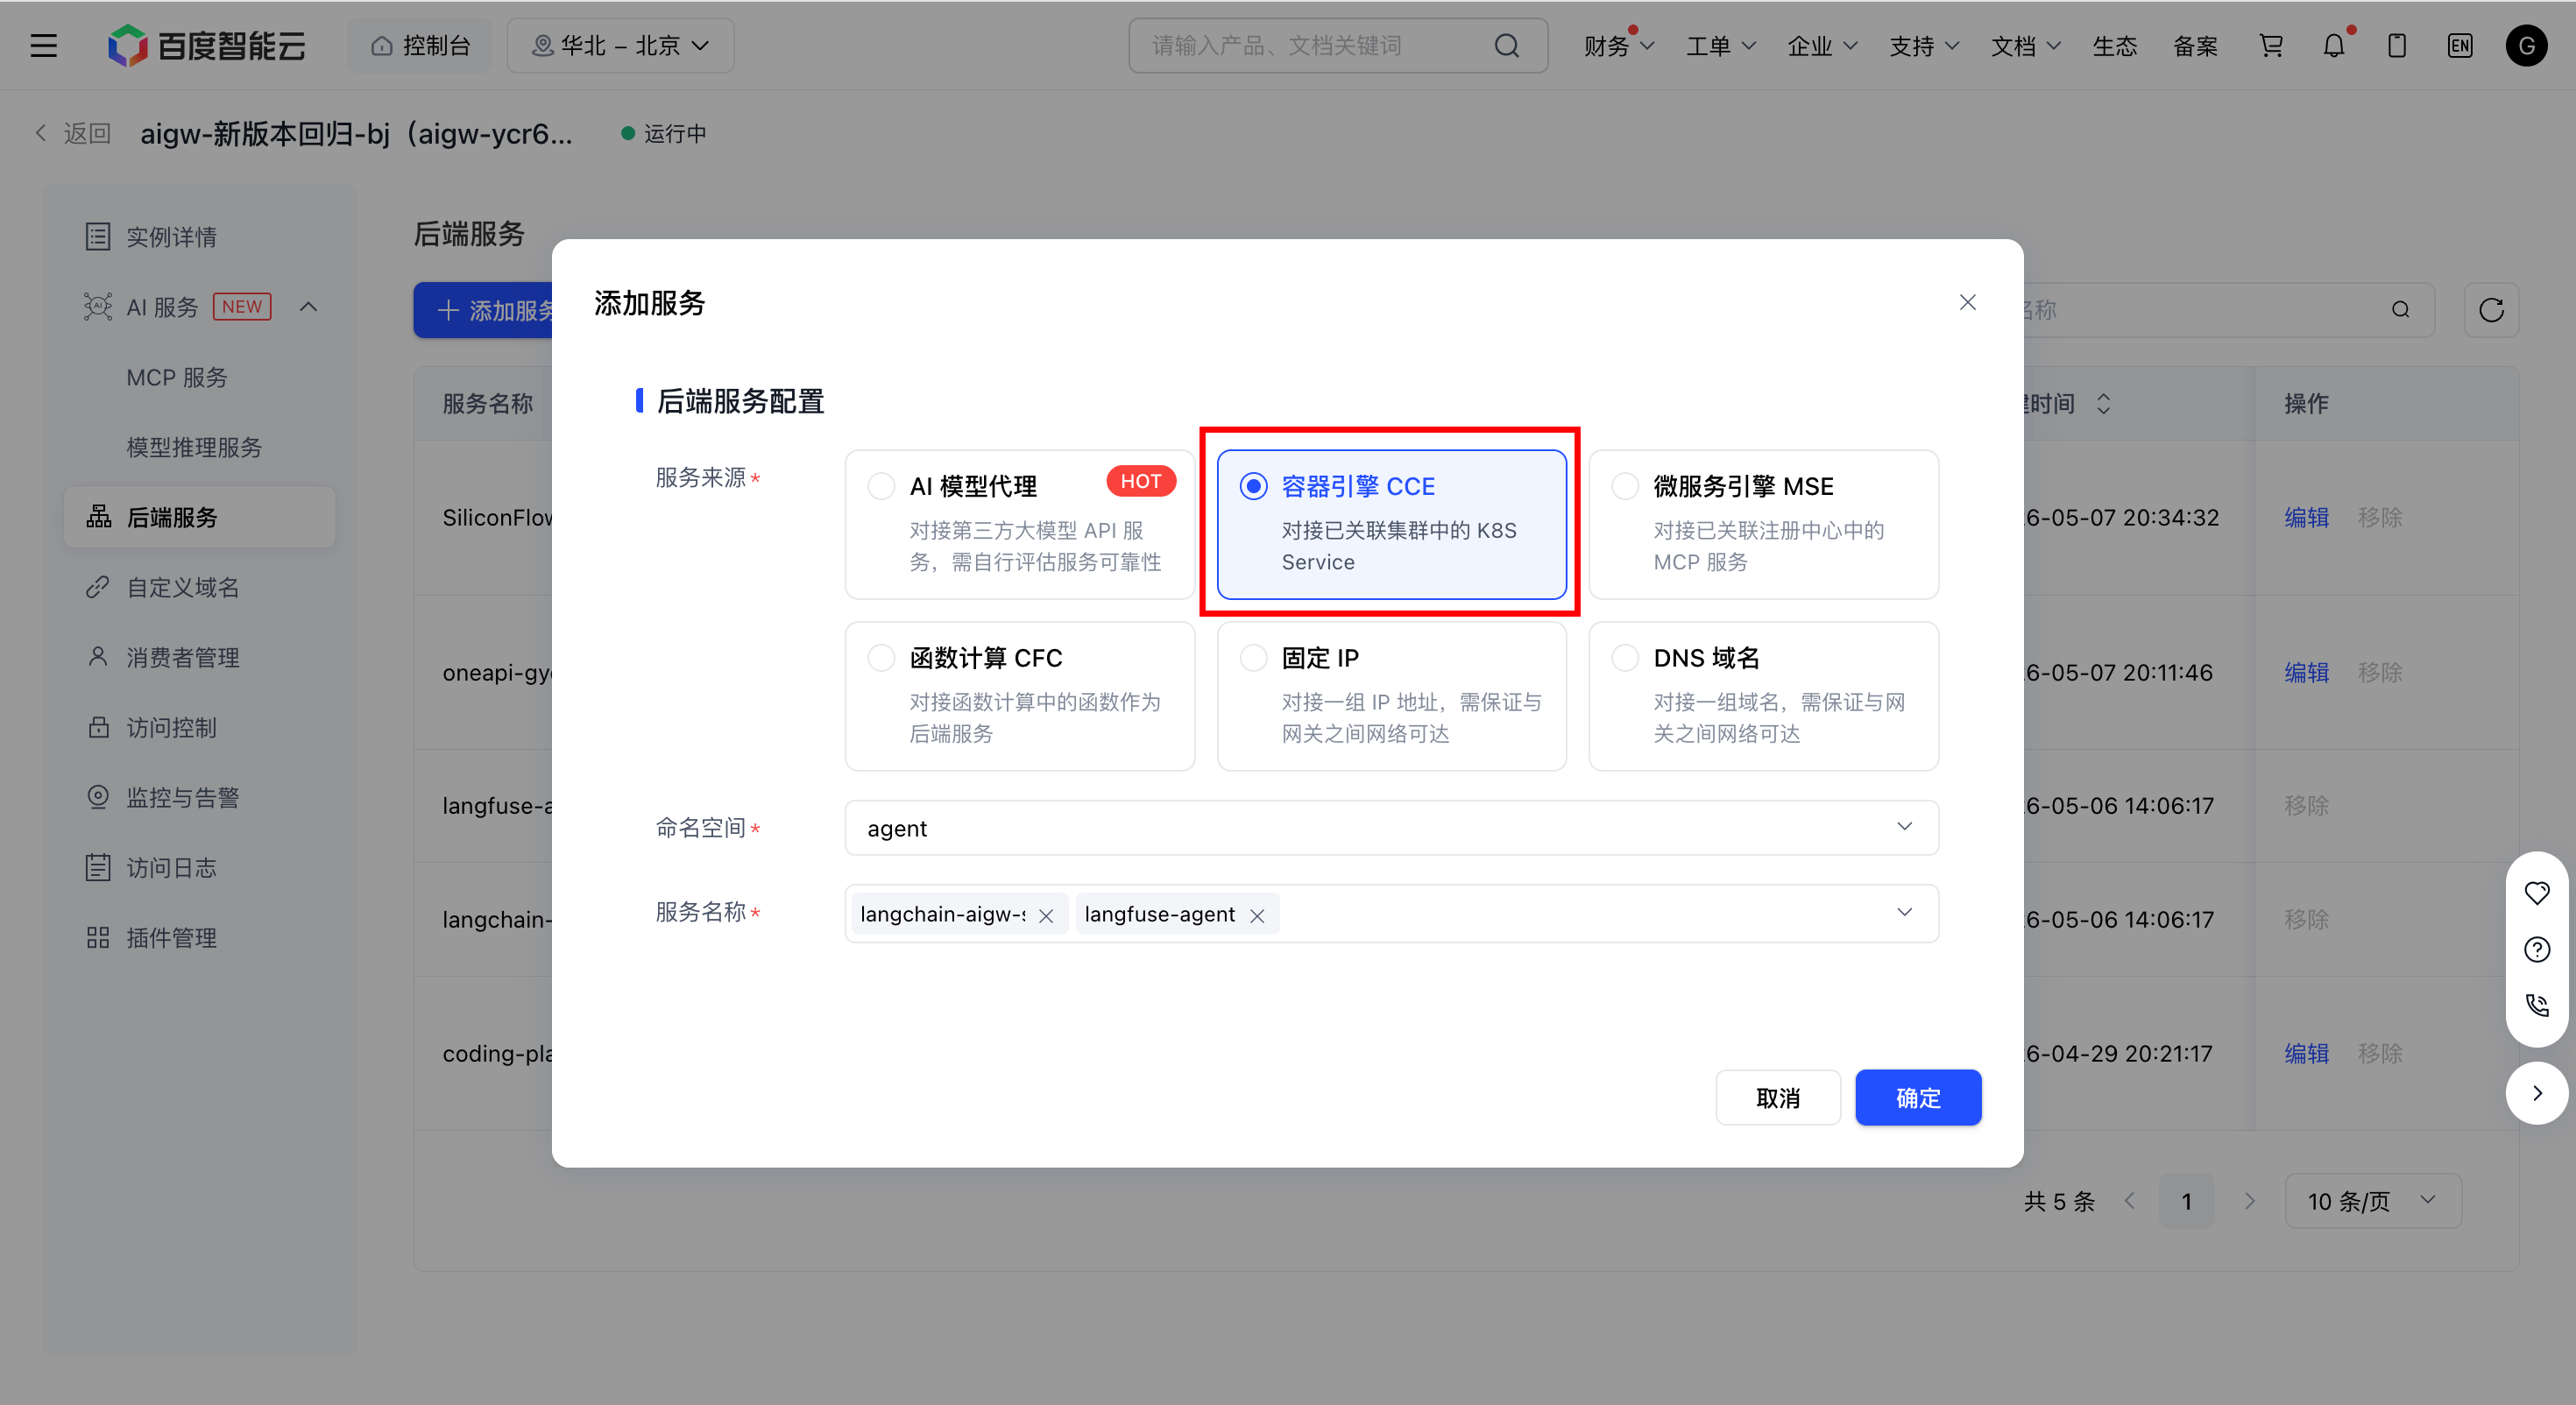The width and height of the screenshot is (2576, 1405).
Task: Expand the floating side panel arrow
Action: click(2537, 1093)
